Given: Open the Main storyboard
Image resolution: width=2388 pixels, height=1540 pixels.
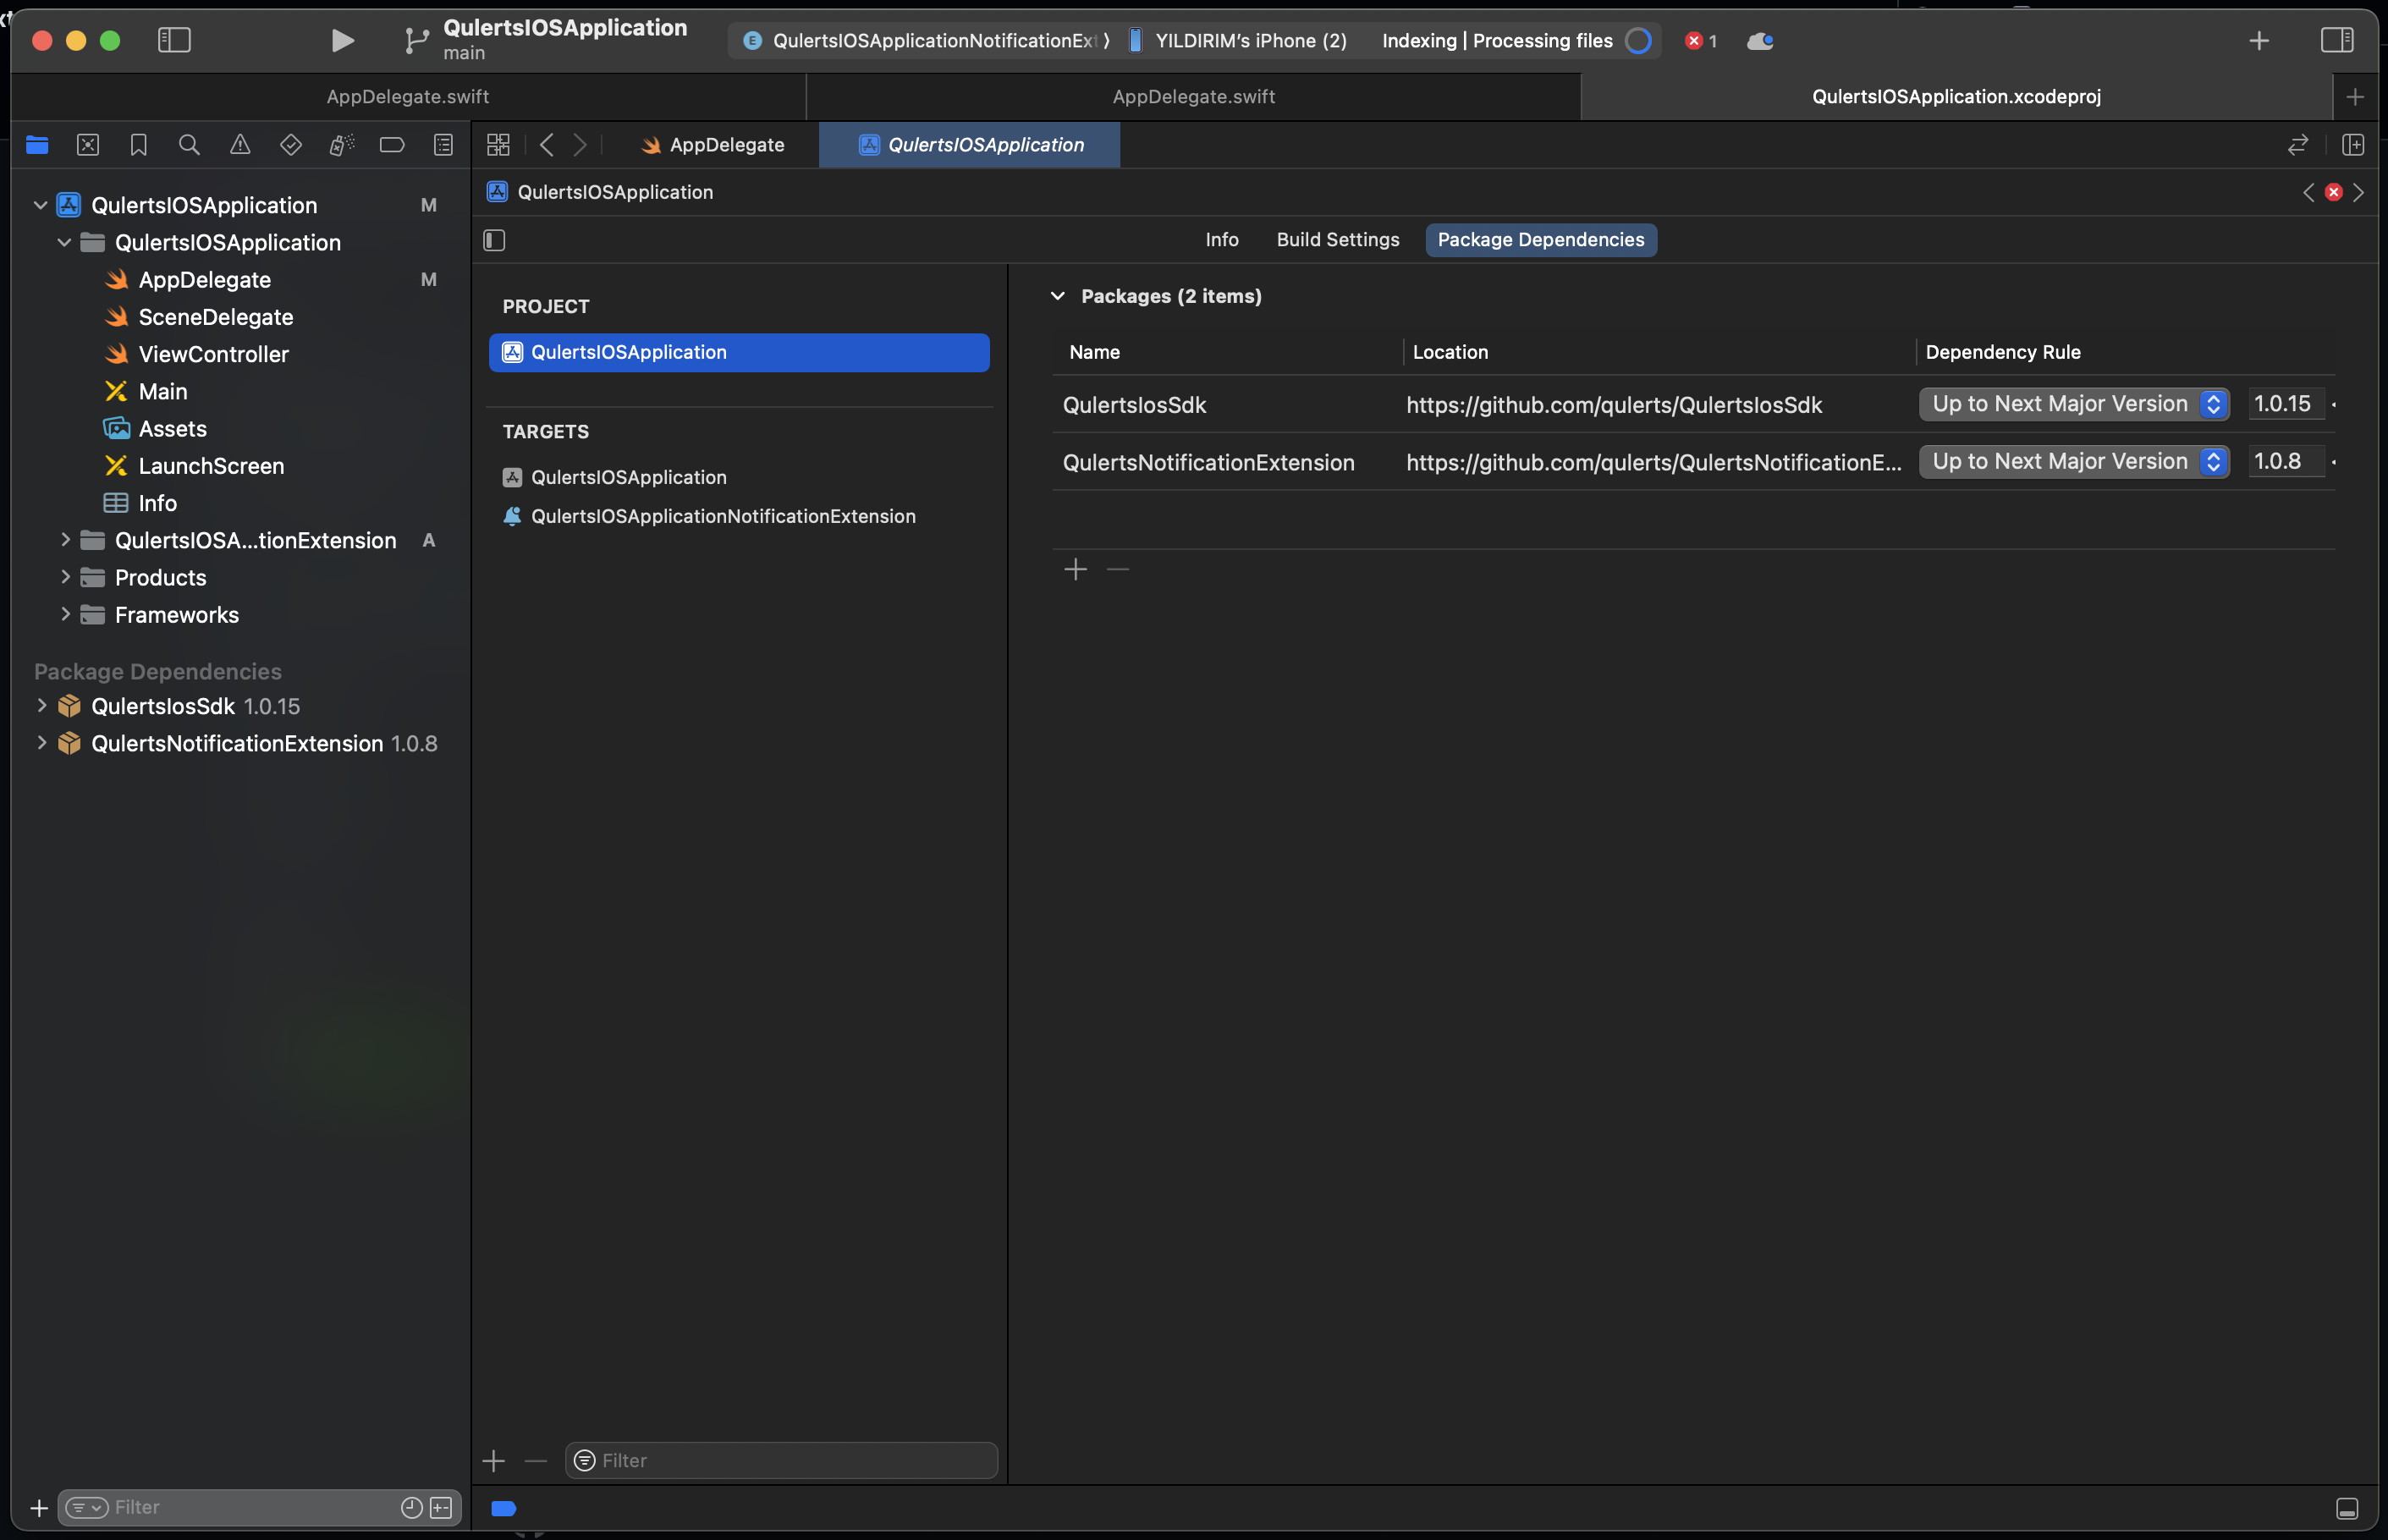Looking at the screenshot, I should click(x=163, y=391).
